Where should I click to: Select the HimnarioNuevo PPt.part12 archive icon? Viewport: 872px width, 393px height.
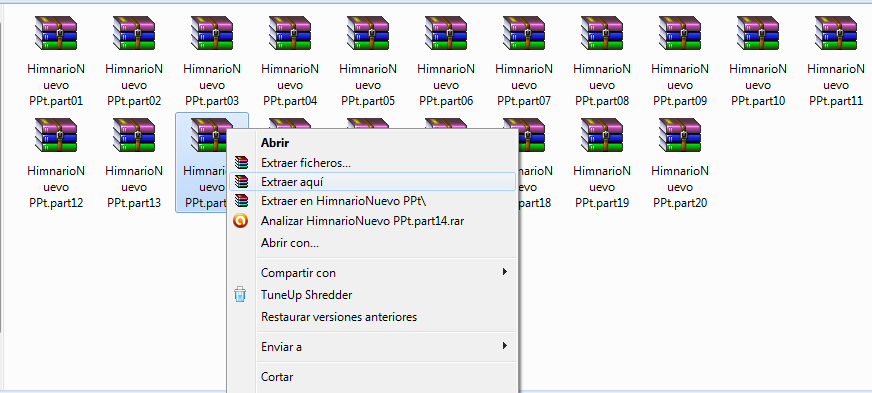coord(56,135)
